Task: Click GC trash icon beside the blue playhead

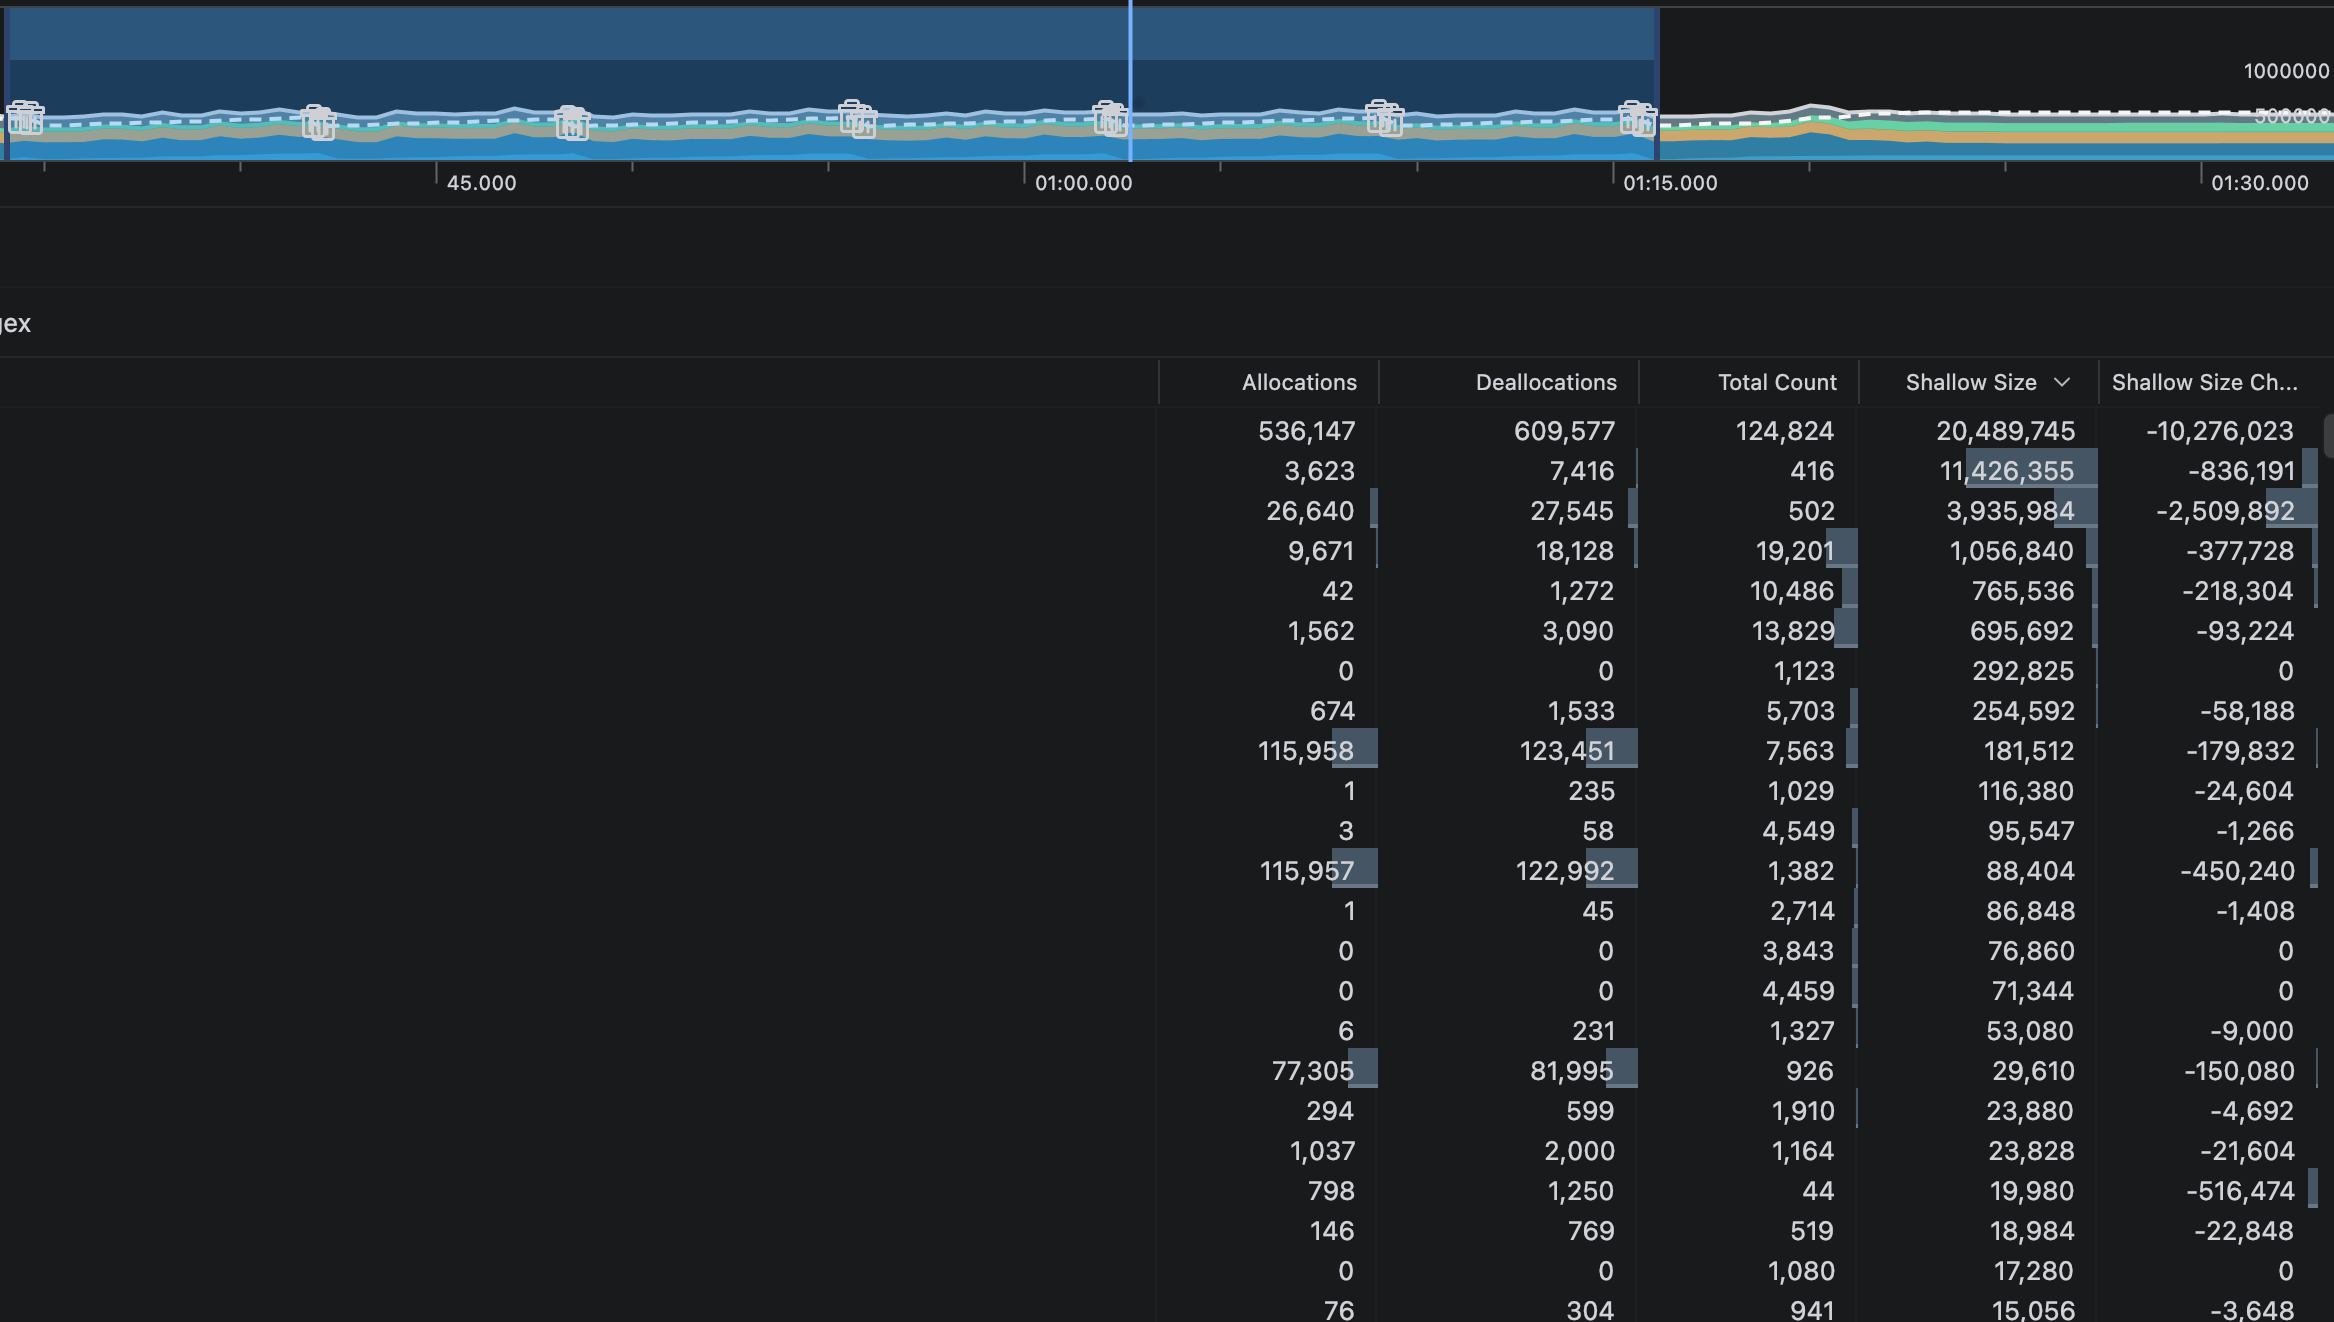Action: click(1109, 119)
